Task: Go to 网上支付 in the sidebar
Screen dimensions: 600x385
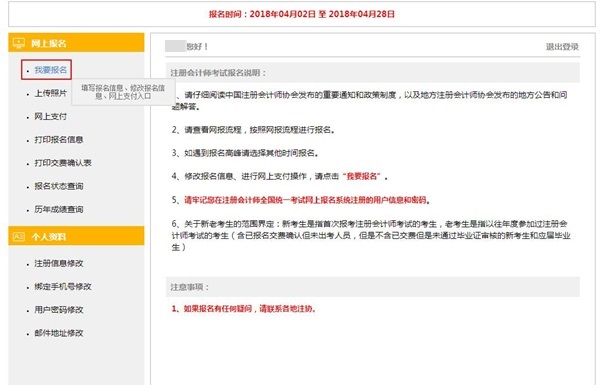Action: [51, 116]
